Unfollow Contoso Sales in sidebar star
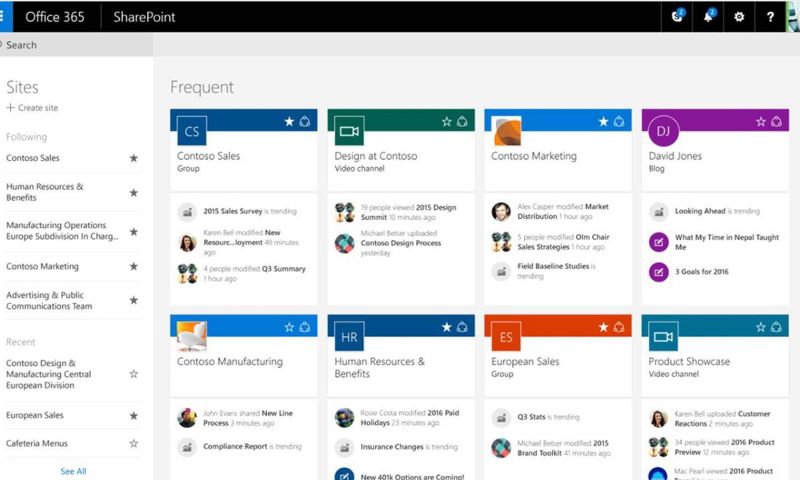This screenshot has width=800, height=480. tap(134, 158)
